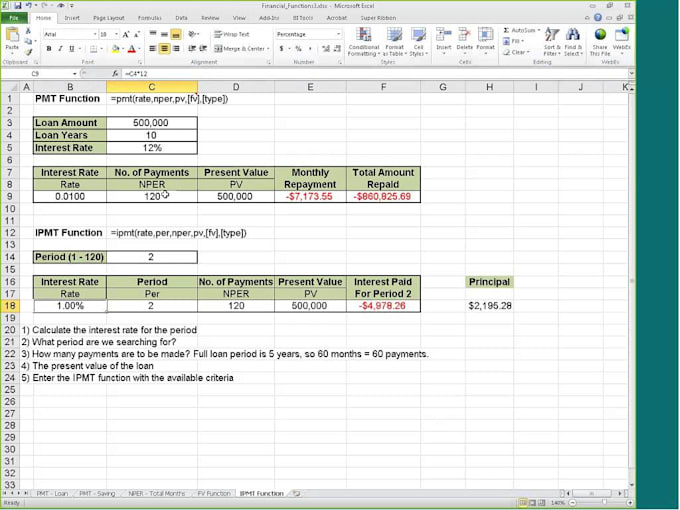
Task: Click the Cut scissors icon
Action: tap(28, 31)
